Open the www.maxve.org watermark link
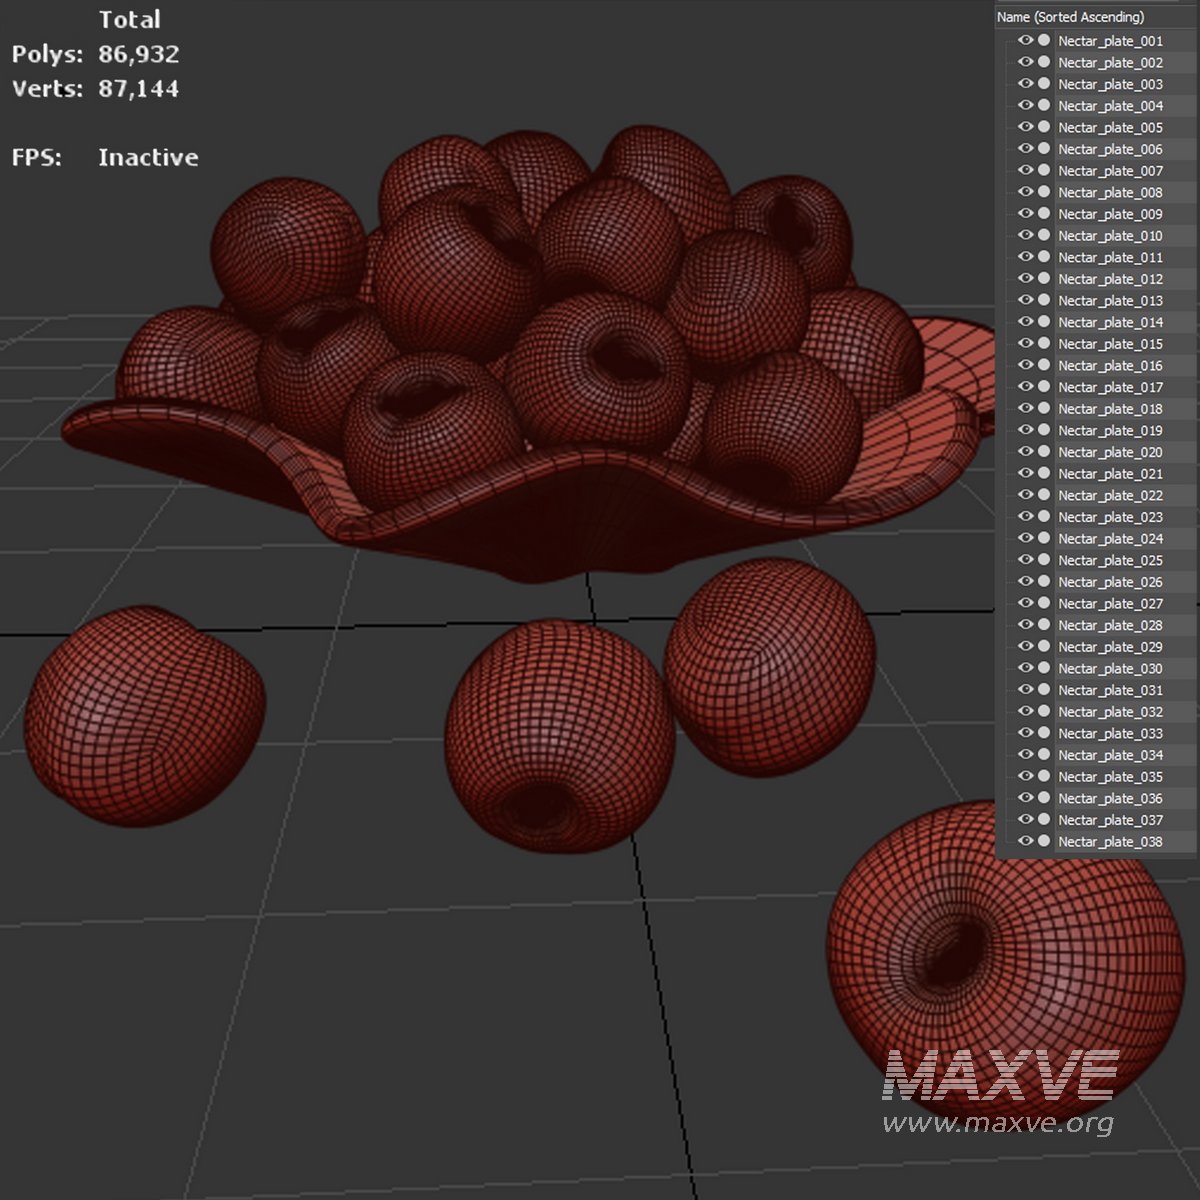Viewport: 1200px width, 1200px height. click(x=997, y=1123)
